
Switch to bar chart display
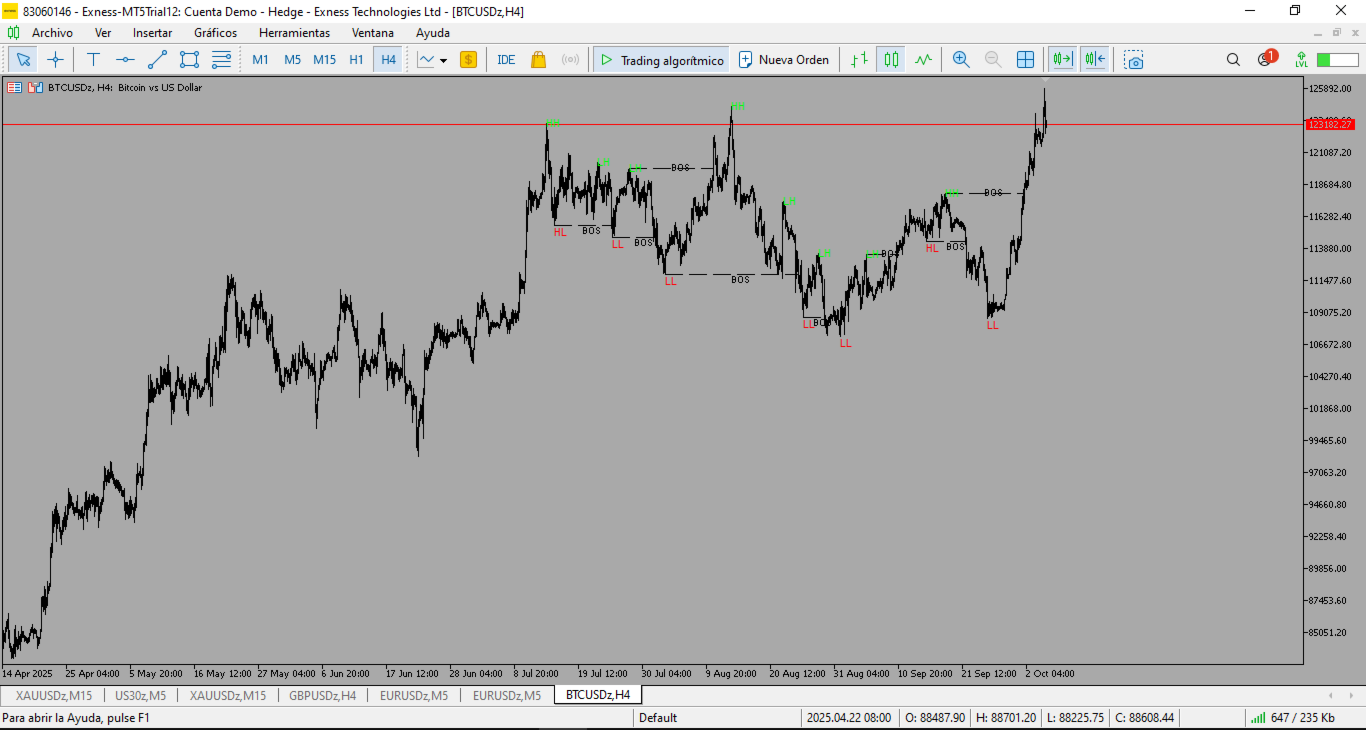(859, 60)
